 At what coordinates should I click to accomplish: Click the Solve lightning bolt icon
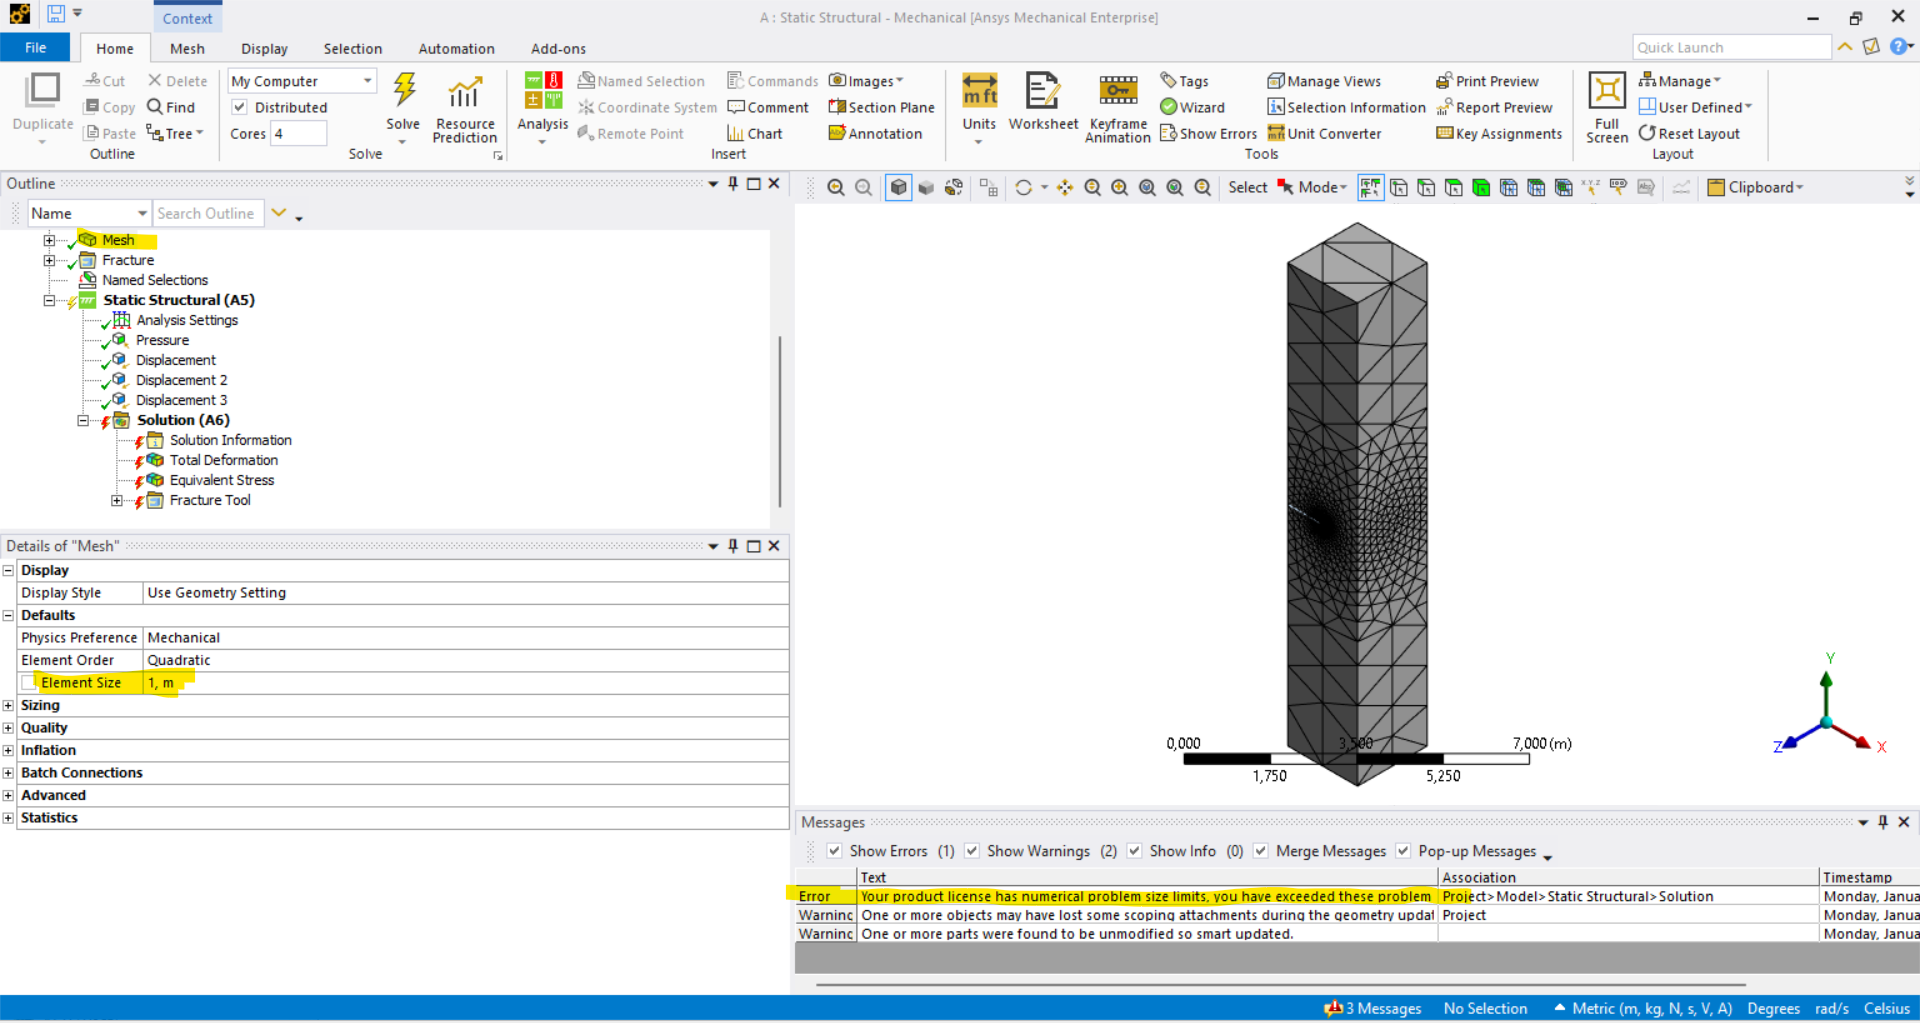404,92
